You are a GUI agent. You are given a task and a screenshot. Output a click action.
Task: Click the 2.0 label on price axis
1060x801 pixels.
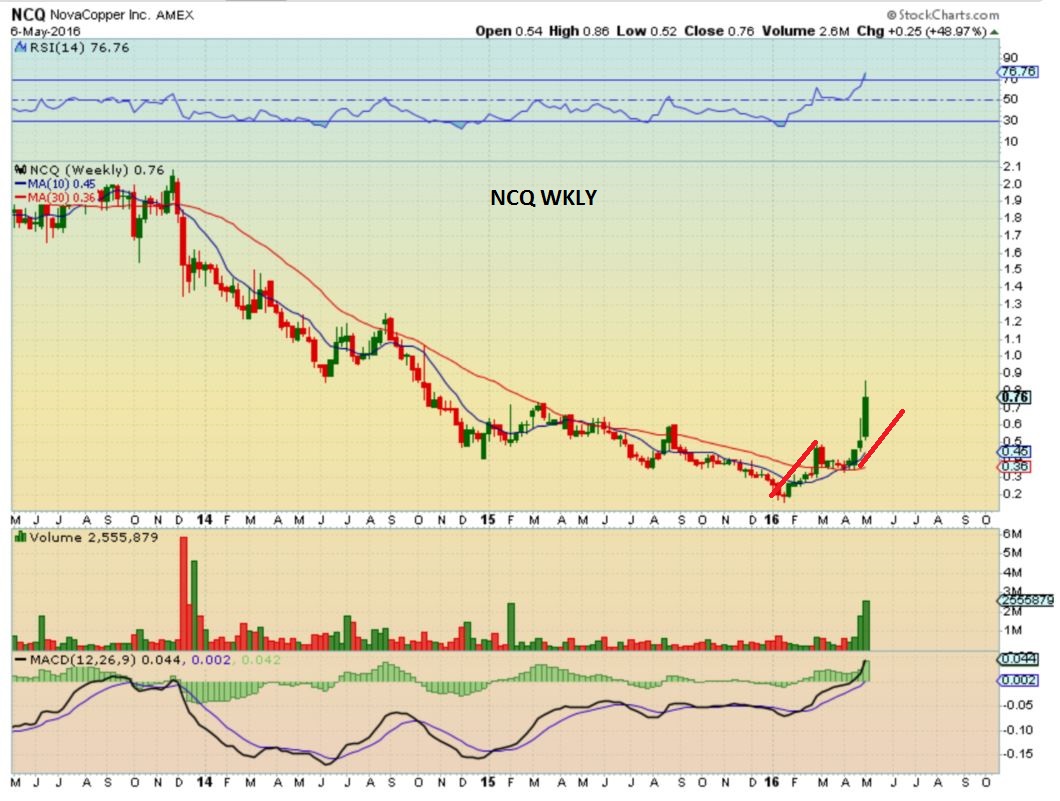coord(1012,184)
